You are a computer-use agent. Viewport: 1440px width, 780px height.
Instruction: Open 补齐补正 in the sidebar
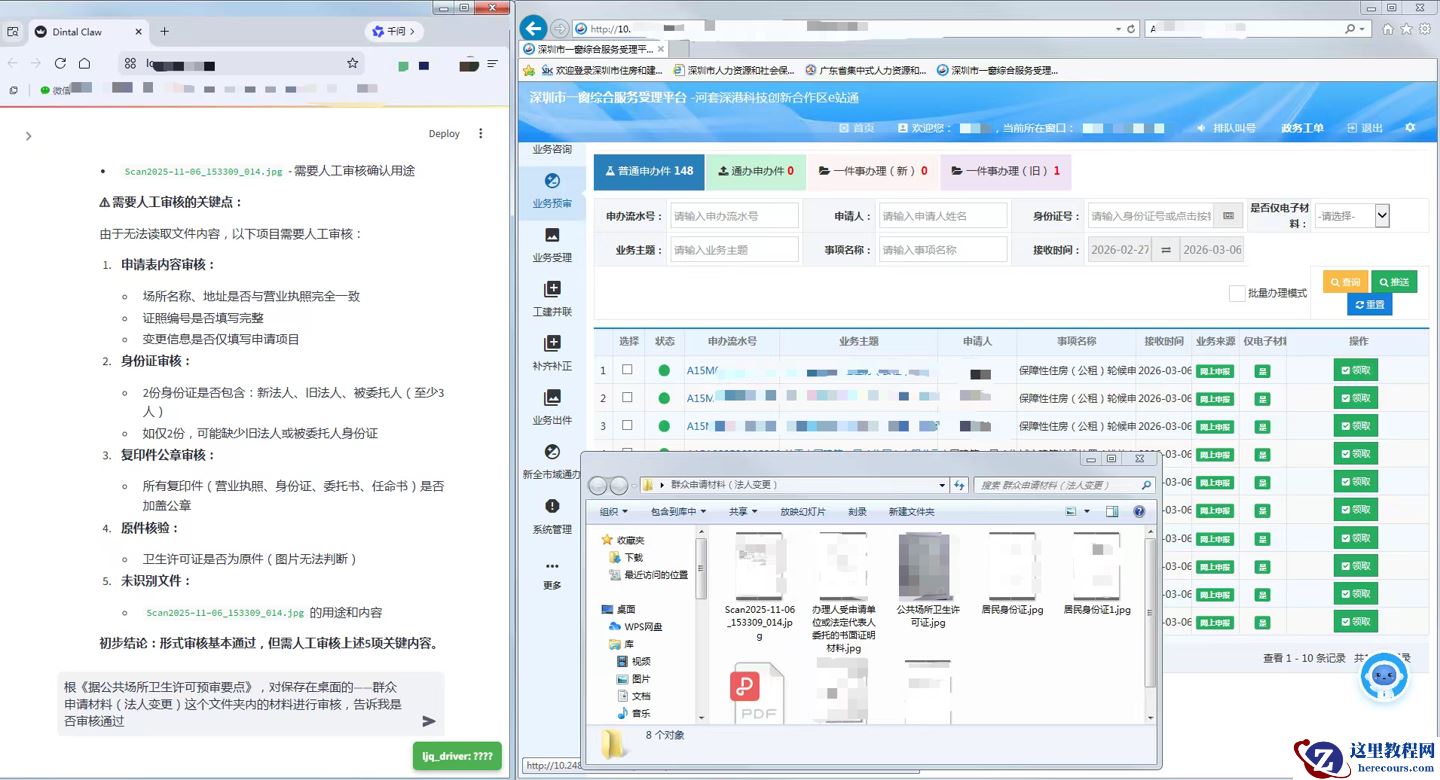(552, 344)
